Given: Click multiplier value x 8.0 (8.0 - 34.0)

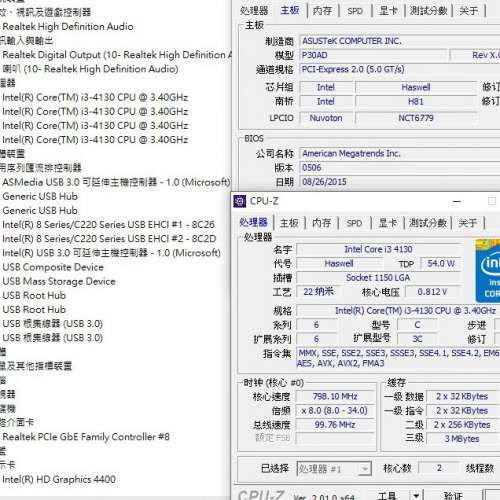Looking at the screenshot, I should click(335, 410).
